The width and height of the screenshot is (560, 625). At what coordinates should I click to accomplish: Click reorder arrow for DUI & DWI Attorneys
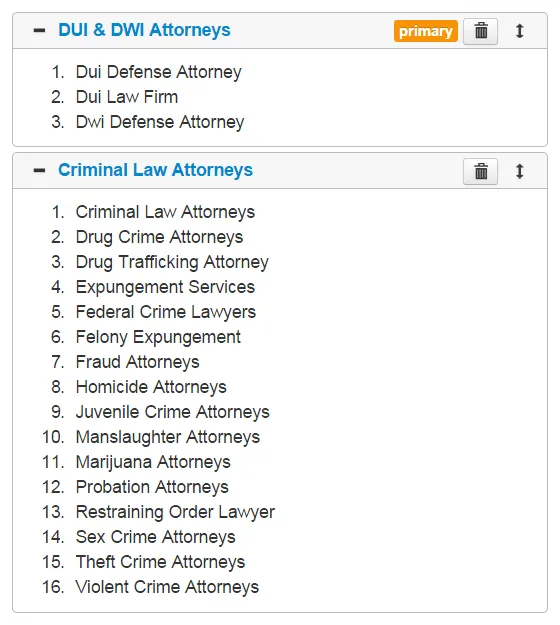(x=519, y=31)
